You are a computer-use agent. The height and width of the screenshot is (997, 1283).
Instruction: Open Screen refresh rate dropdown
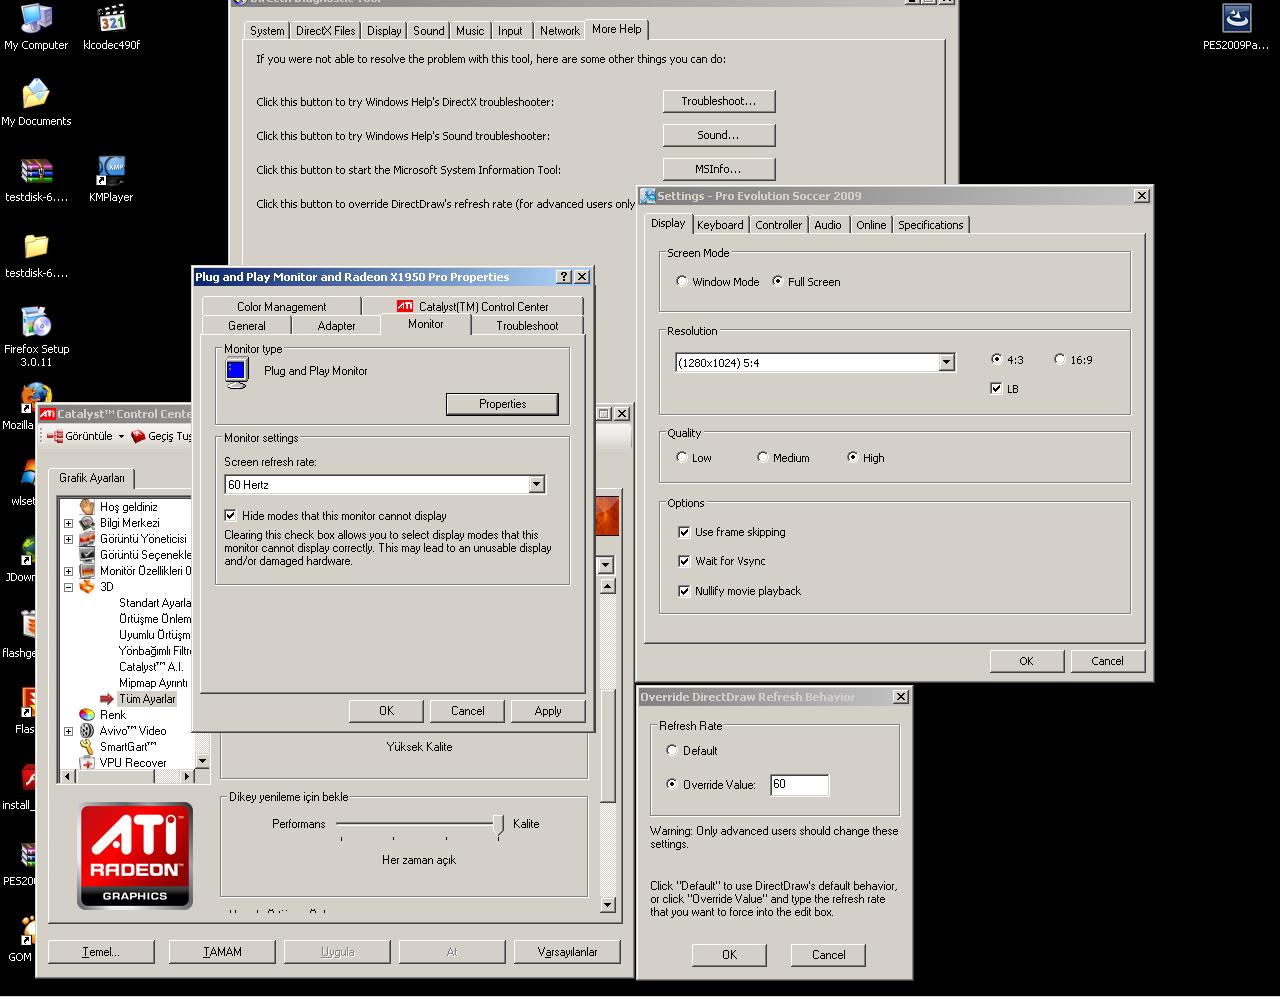tap(536, 485)
